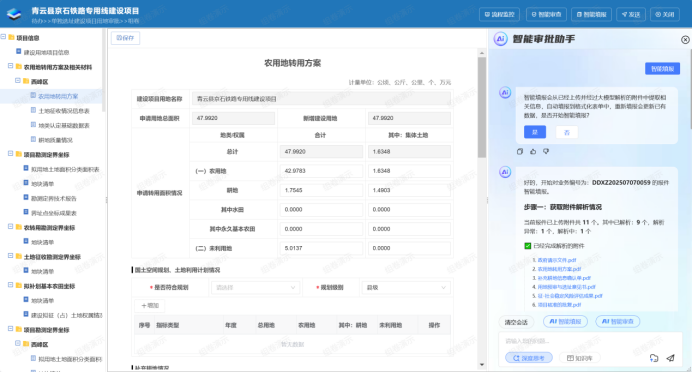Toggle the 知识库 option
693x372 pixels.
[x=579, y=358]
